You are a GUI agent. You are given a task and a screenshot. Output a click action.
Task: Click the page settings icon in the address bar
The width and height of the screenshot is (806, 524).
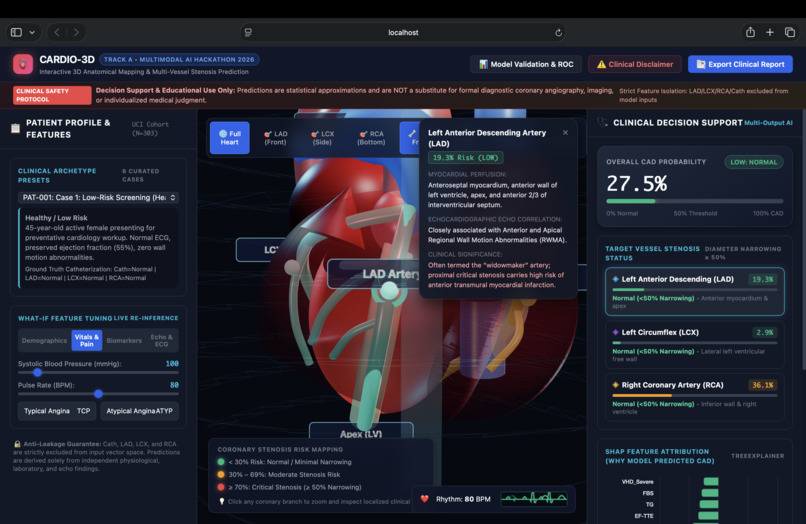(248, 32)
